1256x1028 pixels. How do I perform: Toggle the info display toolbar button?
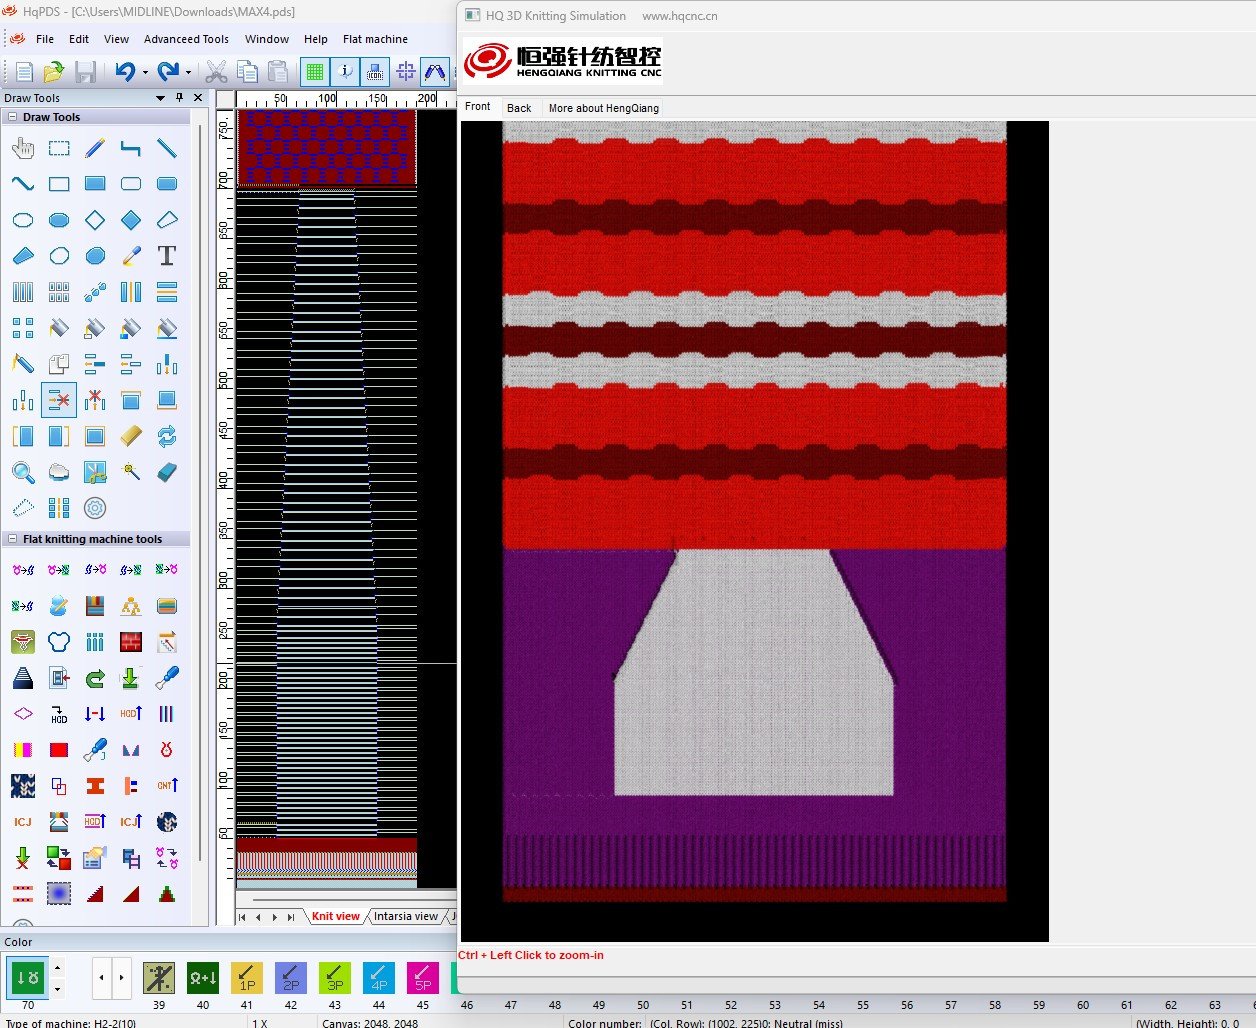coord(345,71)
